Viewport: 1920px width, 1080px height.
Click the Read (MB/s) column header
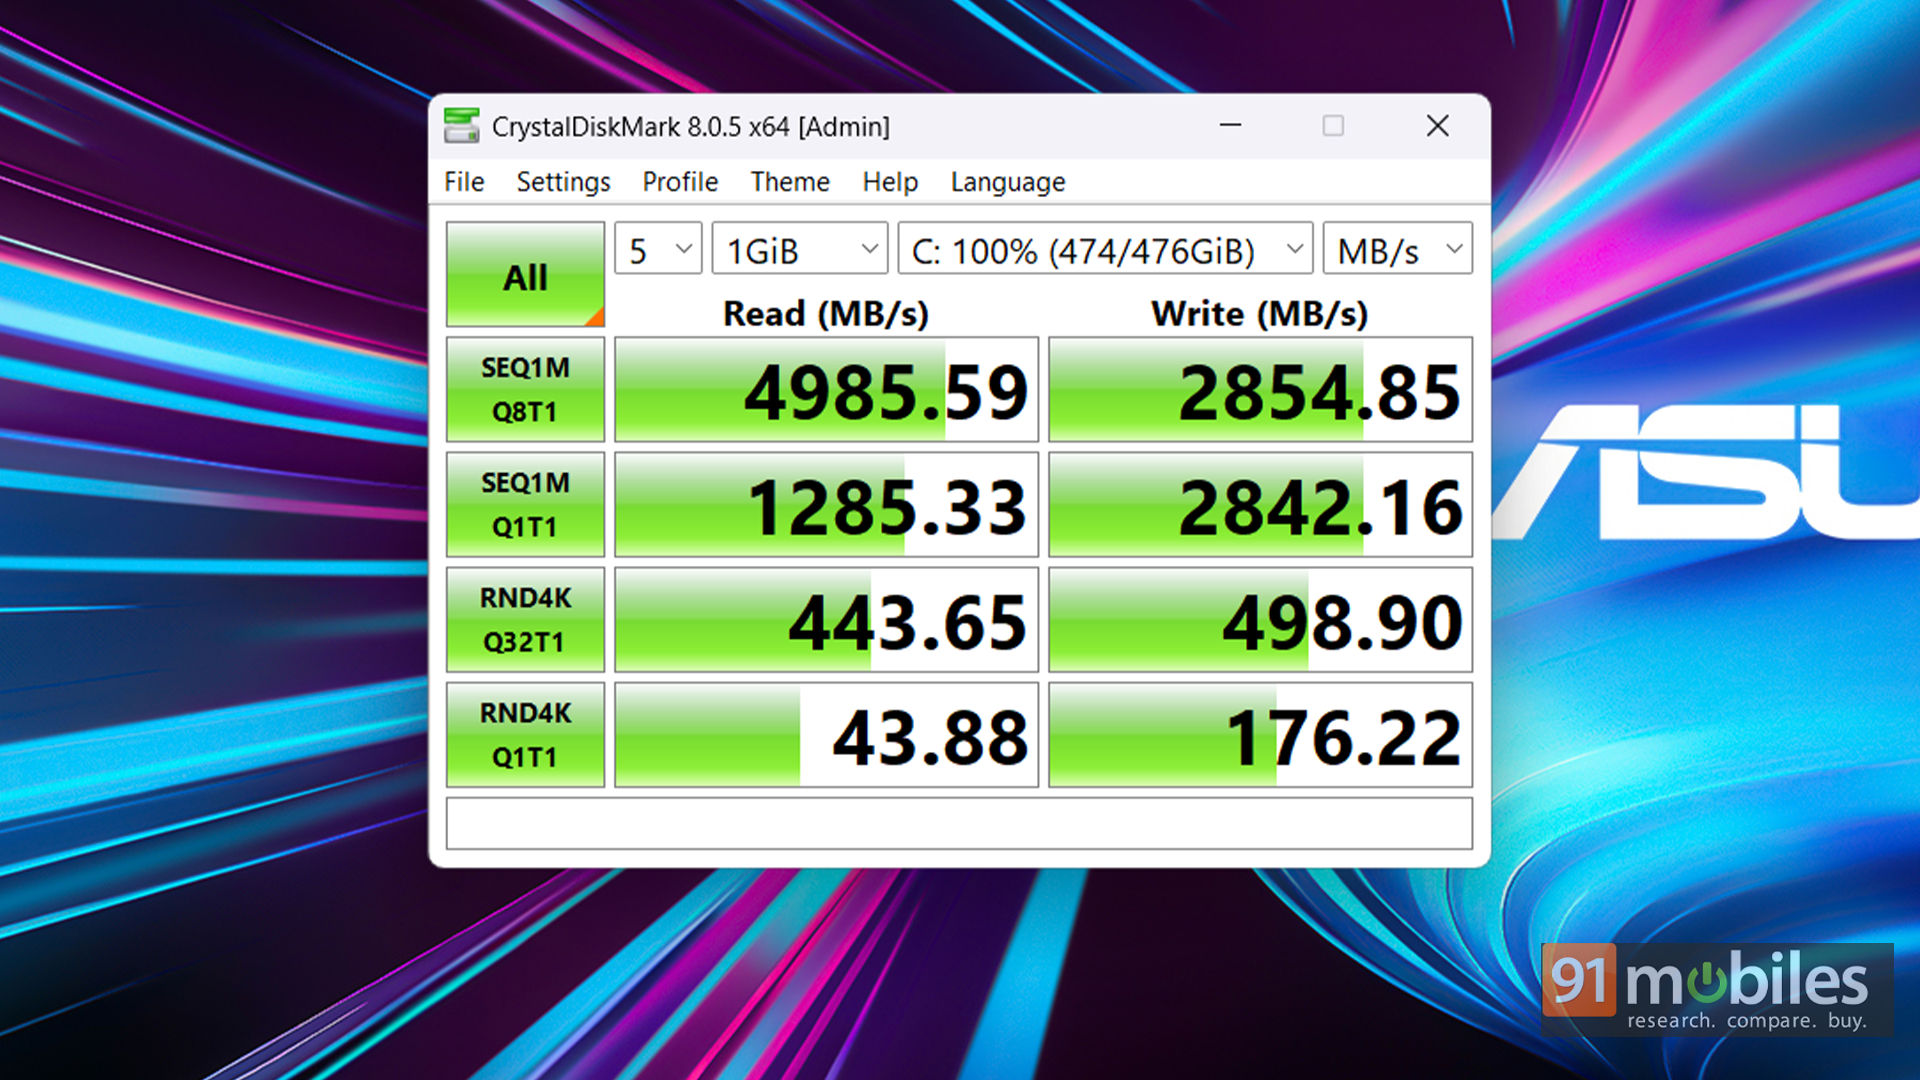pyautogui.click(x=826, y=313)
